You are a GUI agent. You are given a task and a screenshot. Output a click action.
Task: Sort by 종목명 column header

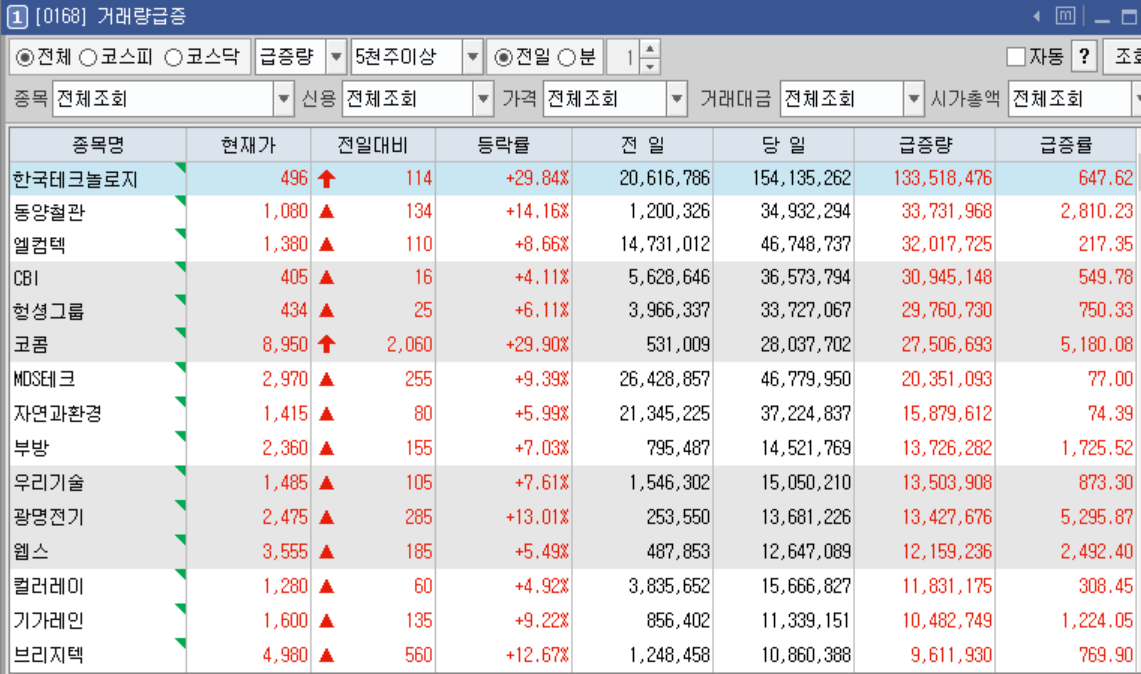pos(98,145)
